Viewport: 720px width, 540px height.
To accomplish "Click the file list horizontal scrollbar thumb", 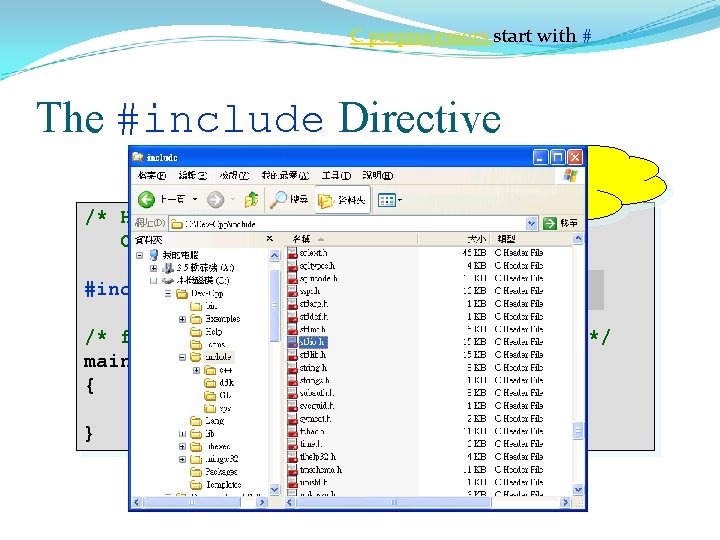I will coord(393,503).
